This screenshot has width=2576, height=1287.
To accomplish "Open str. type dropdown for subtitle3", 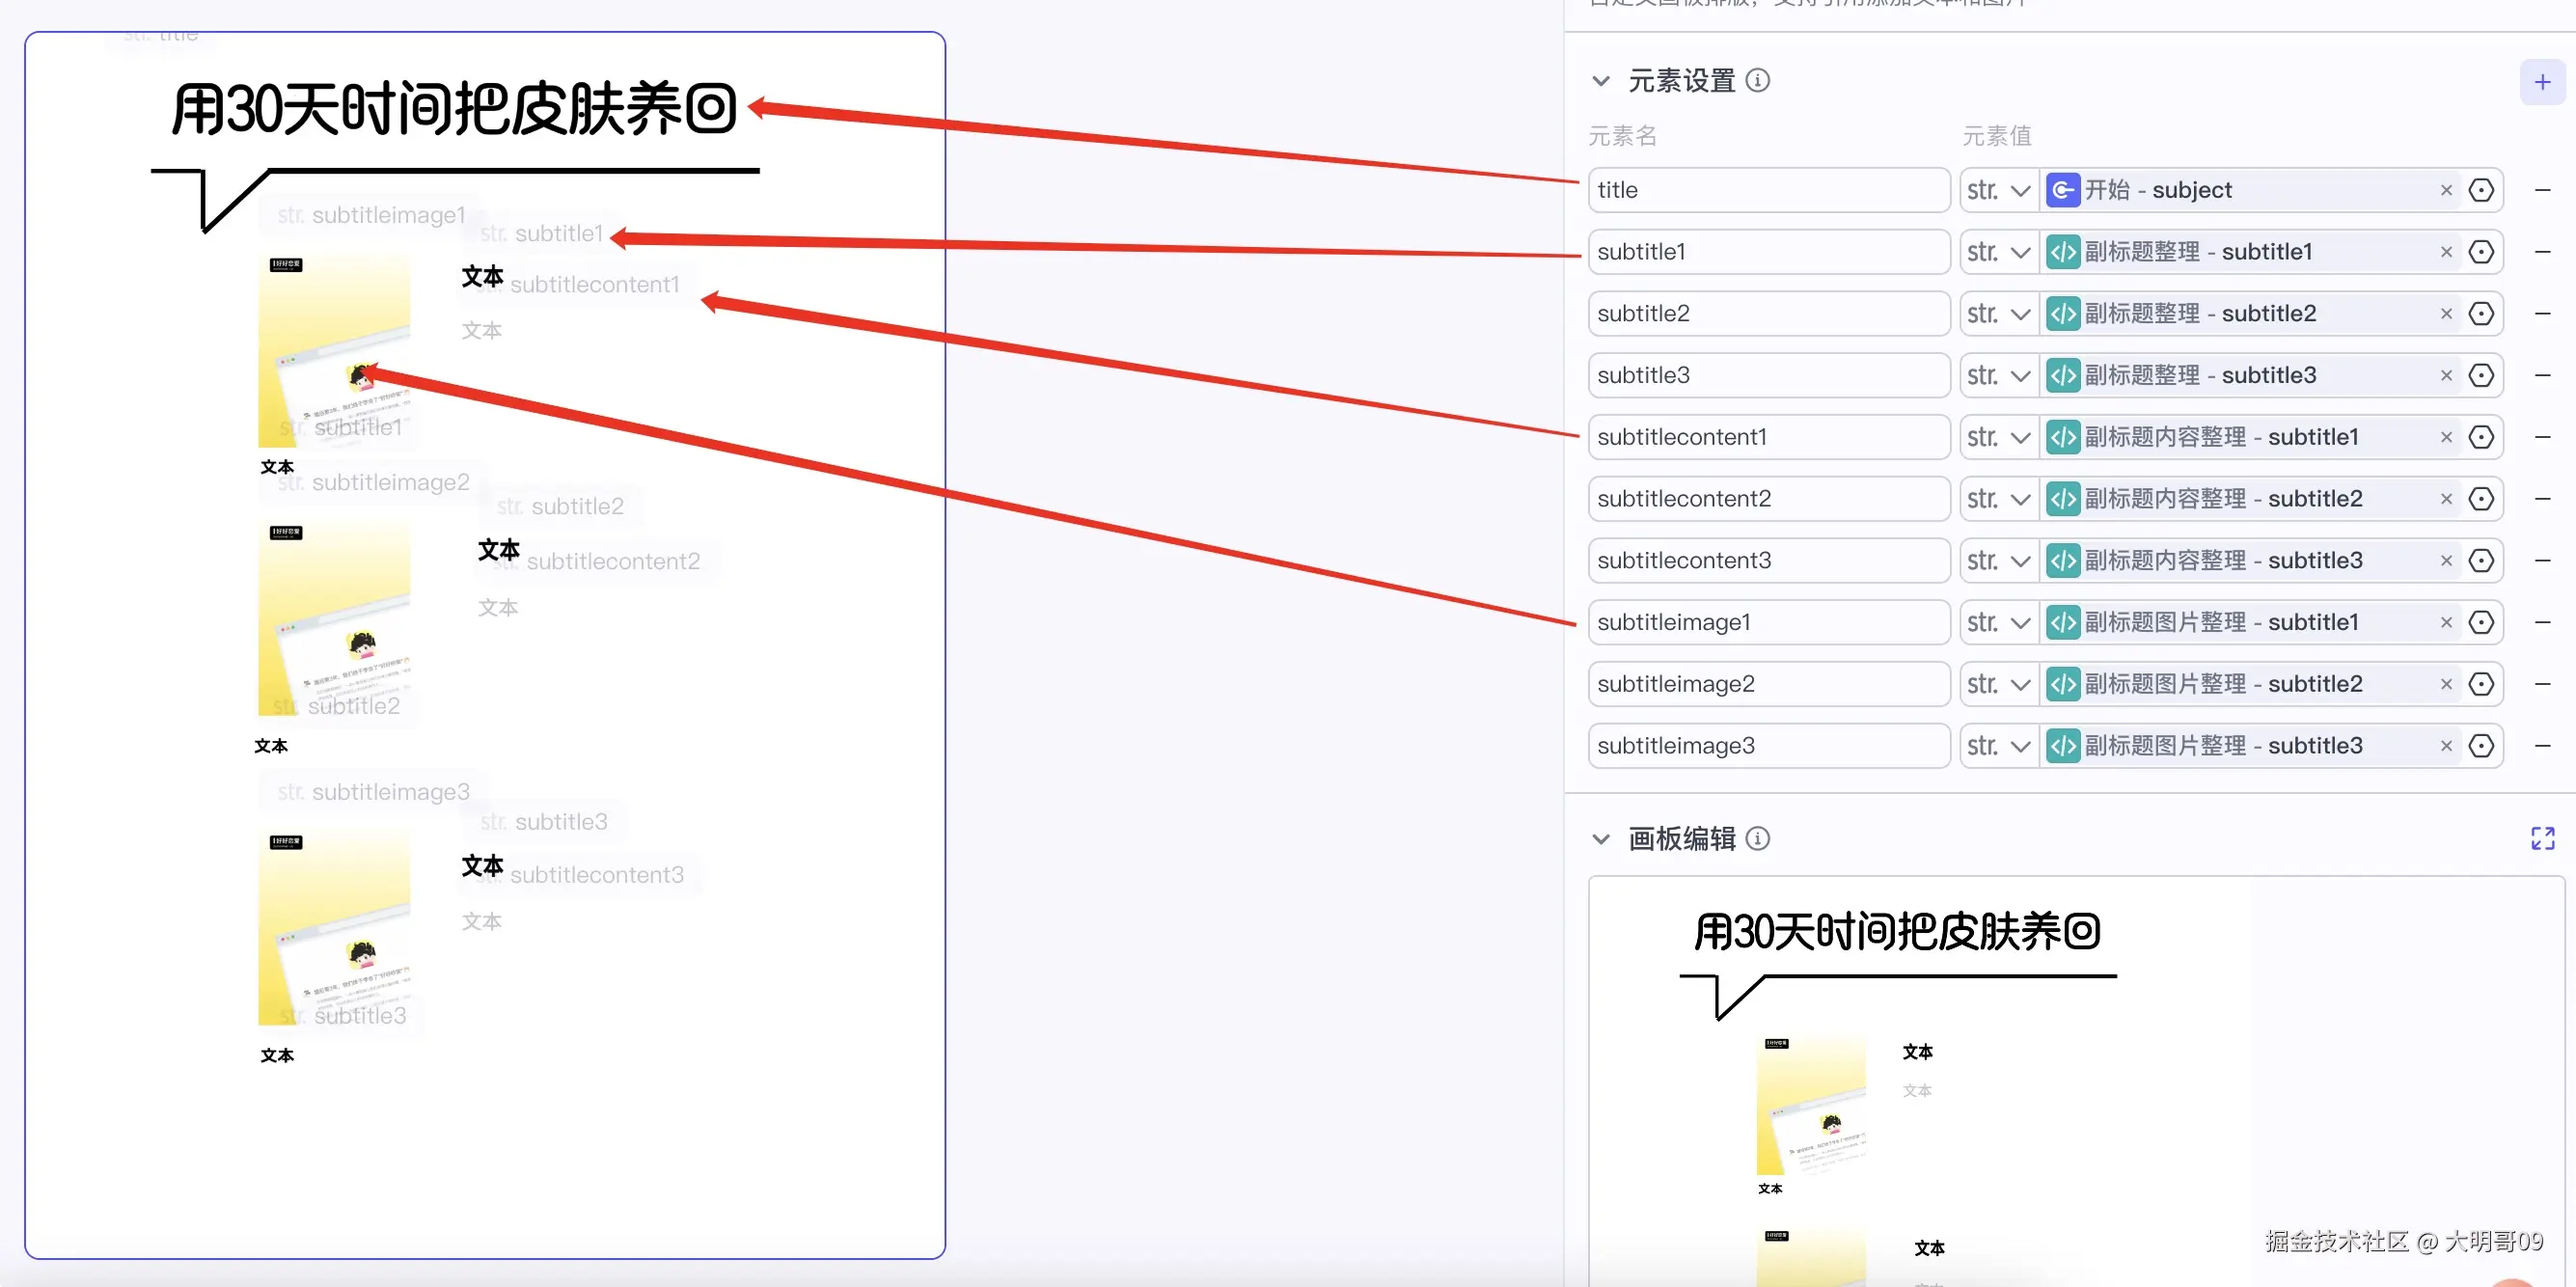I will (x=1997, y=376).
